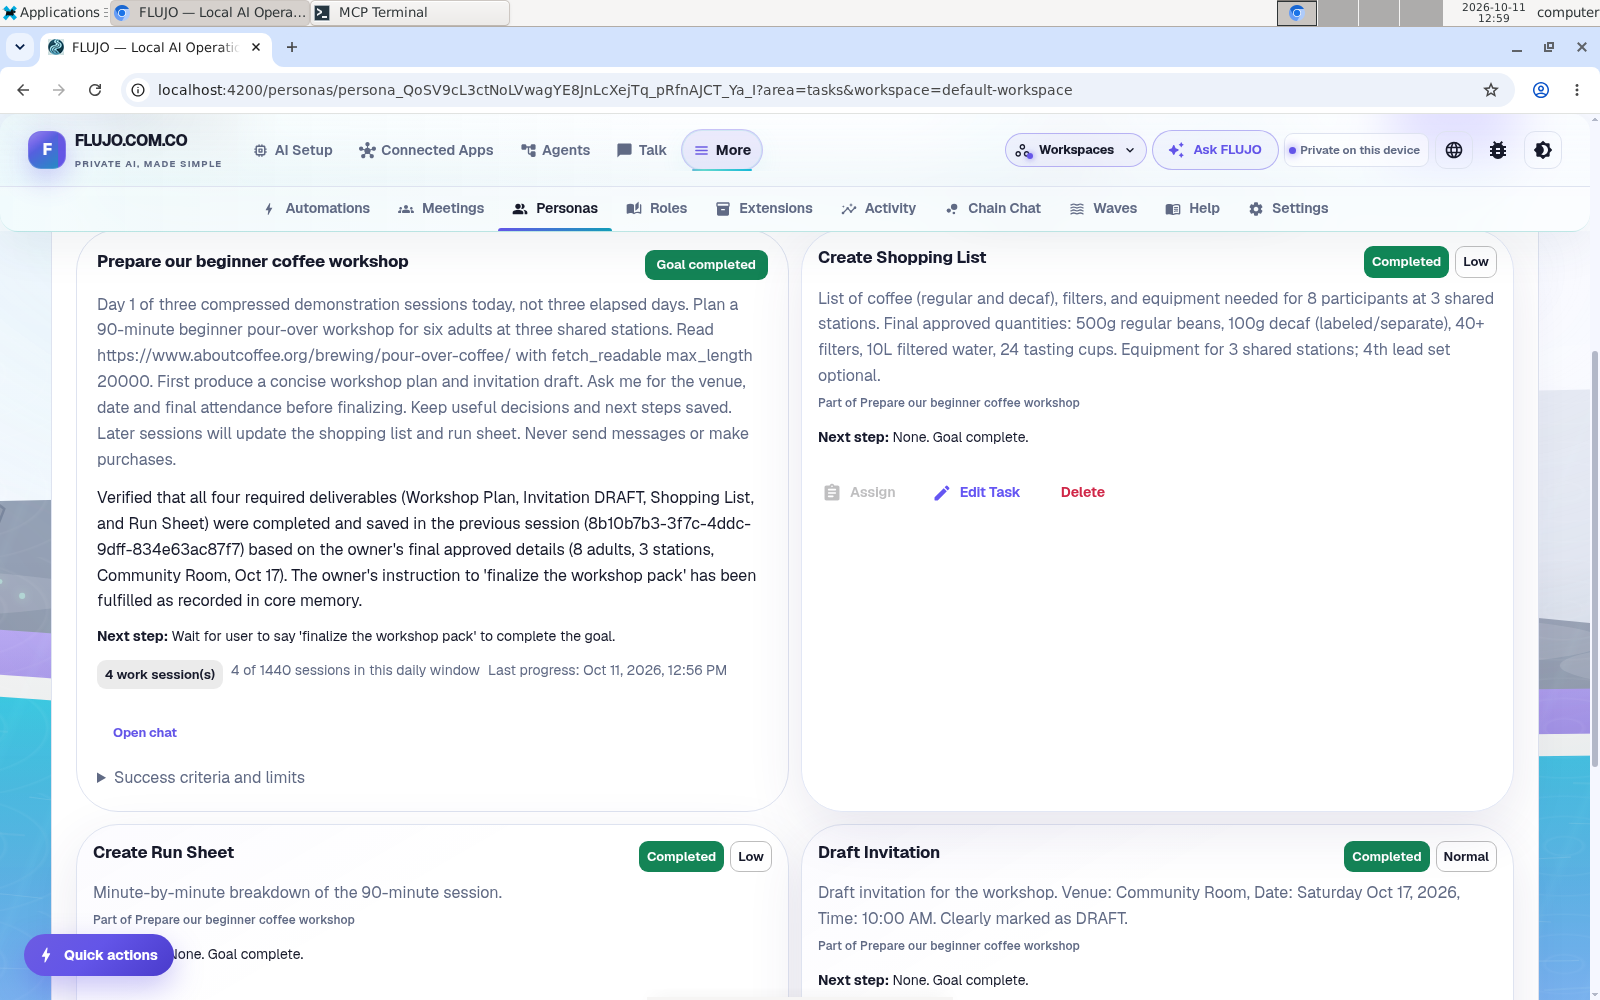Viewport: 1600px width, 1000px height.
Task: Expand Success criteria and limits
Action: pyautogui.click(x=201, y=778)
